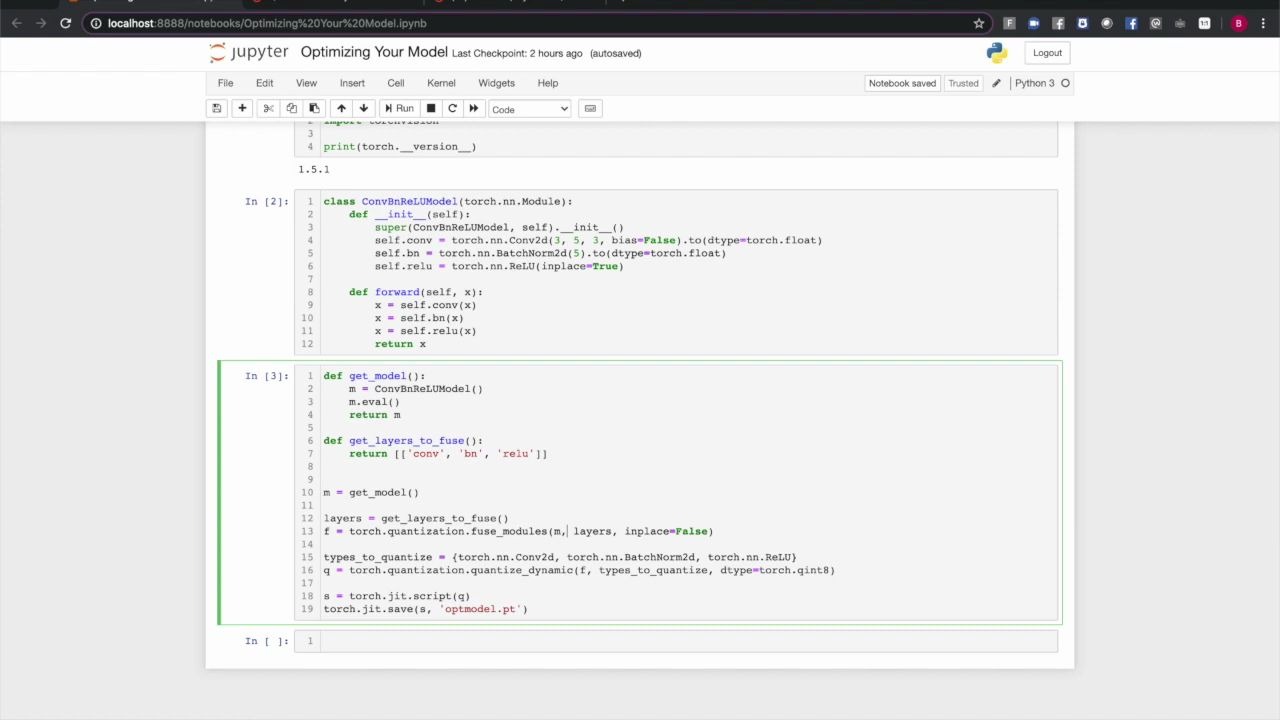Click the site information icon in address bar

95,23
